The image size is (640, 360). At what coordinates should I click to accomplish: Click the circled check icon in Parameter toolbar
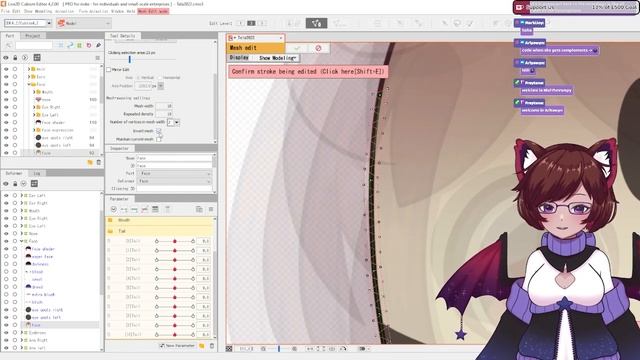[x=113, y=209]
